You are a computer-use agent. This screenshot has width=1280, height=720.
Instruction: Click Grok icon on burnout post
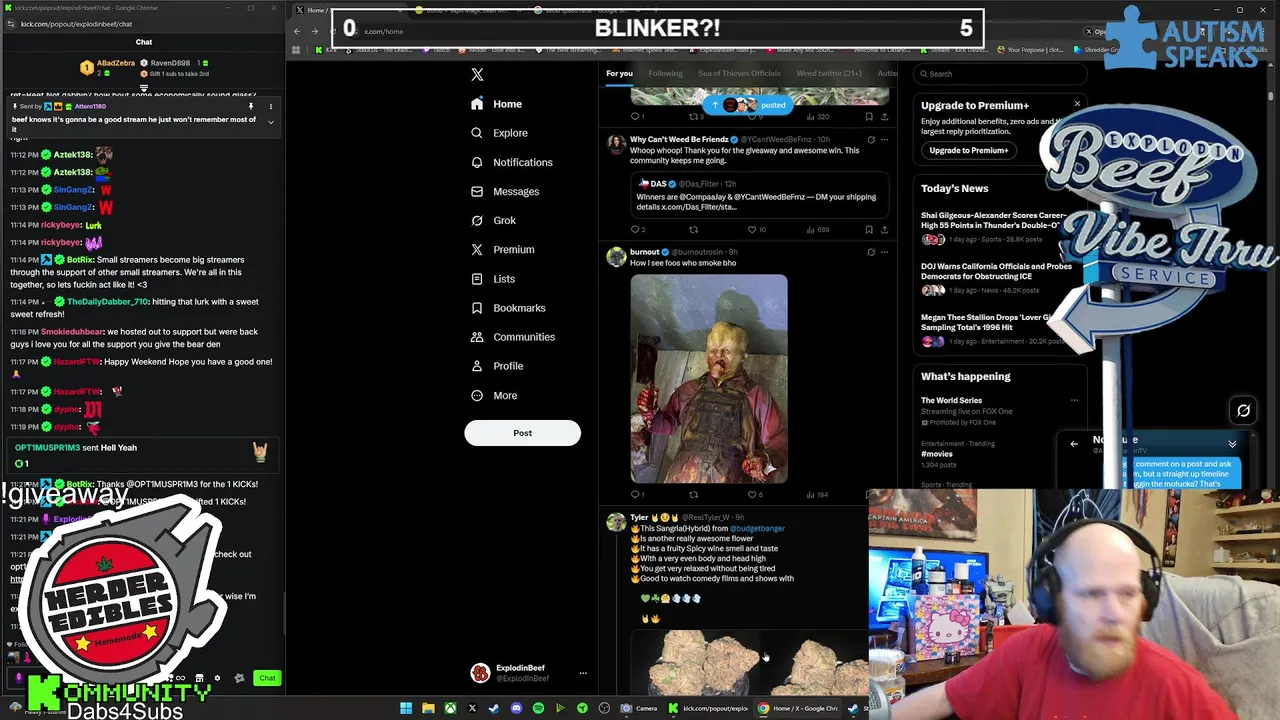(x=870, y=252)
